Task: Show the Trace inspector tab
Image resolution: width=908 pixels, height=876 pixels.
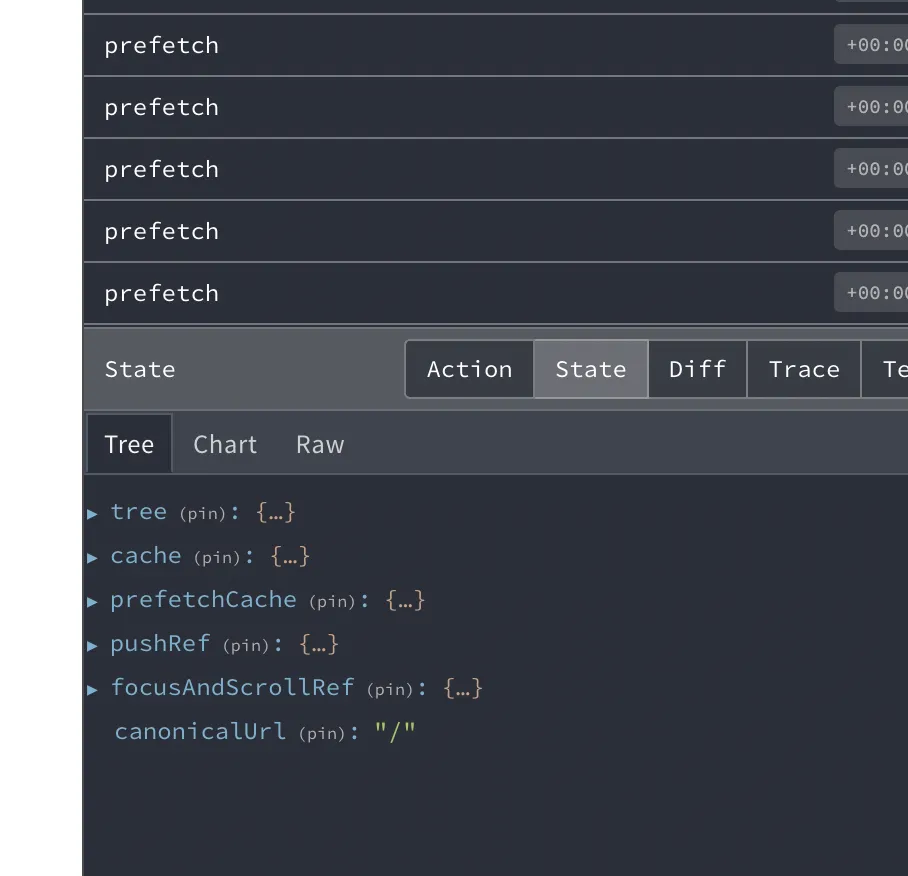Action: pyautogui.click(x=803, y=369)
